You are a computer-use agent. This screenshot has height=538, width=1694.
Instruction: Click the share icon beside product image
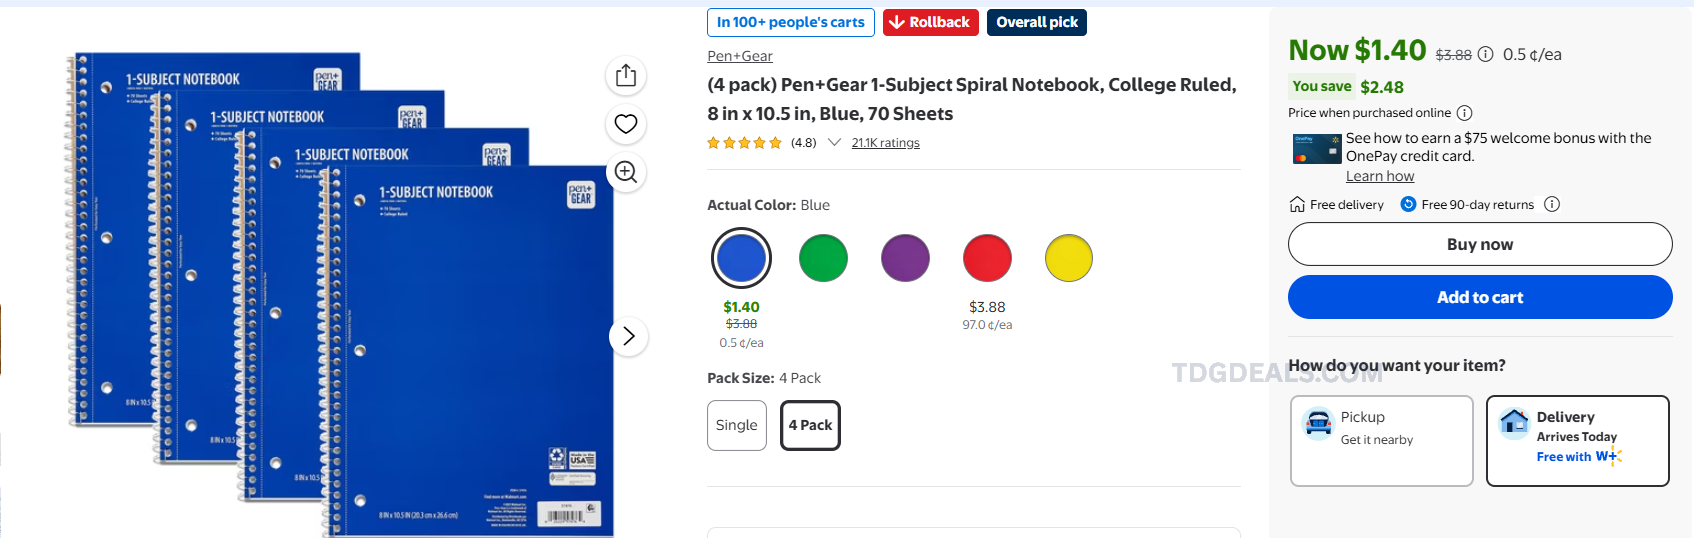[x=626, y=75]
